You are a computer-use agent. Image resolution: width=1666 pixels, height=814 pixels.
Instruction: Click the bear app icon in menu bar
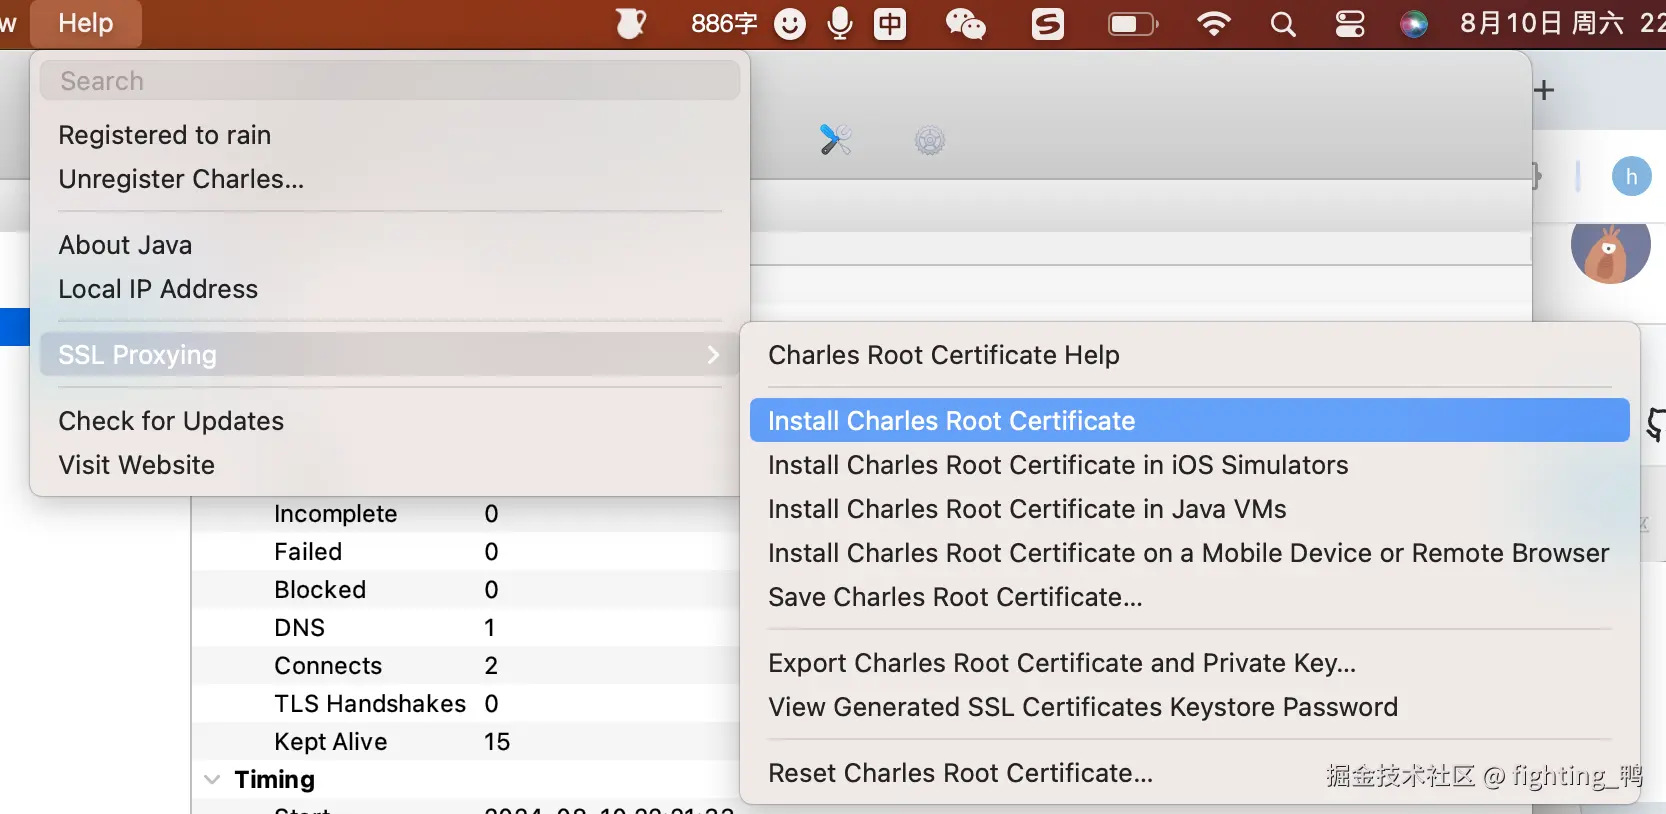point(631,23)
